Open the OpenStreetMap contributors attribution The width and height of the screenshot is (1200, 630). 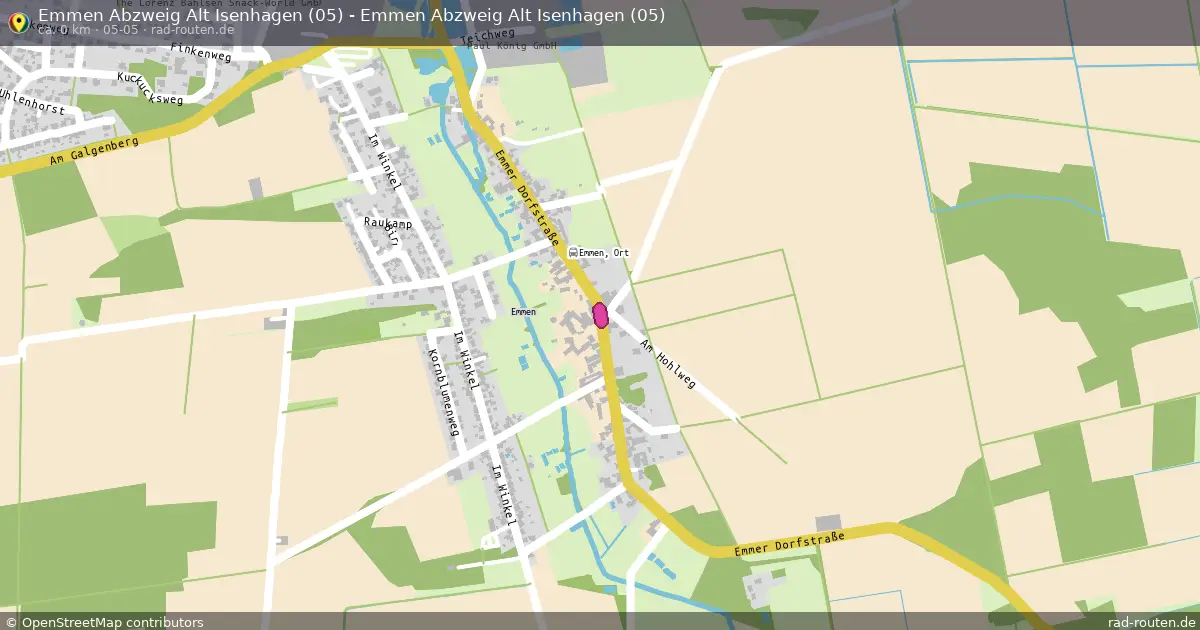click(x=104, y=622)
